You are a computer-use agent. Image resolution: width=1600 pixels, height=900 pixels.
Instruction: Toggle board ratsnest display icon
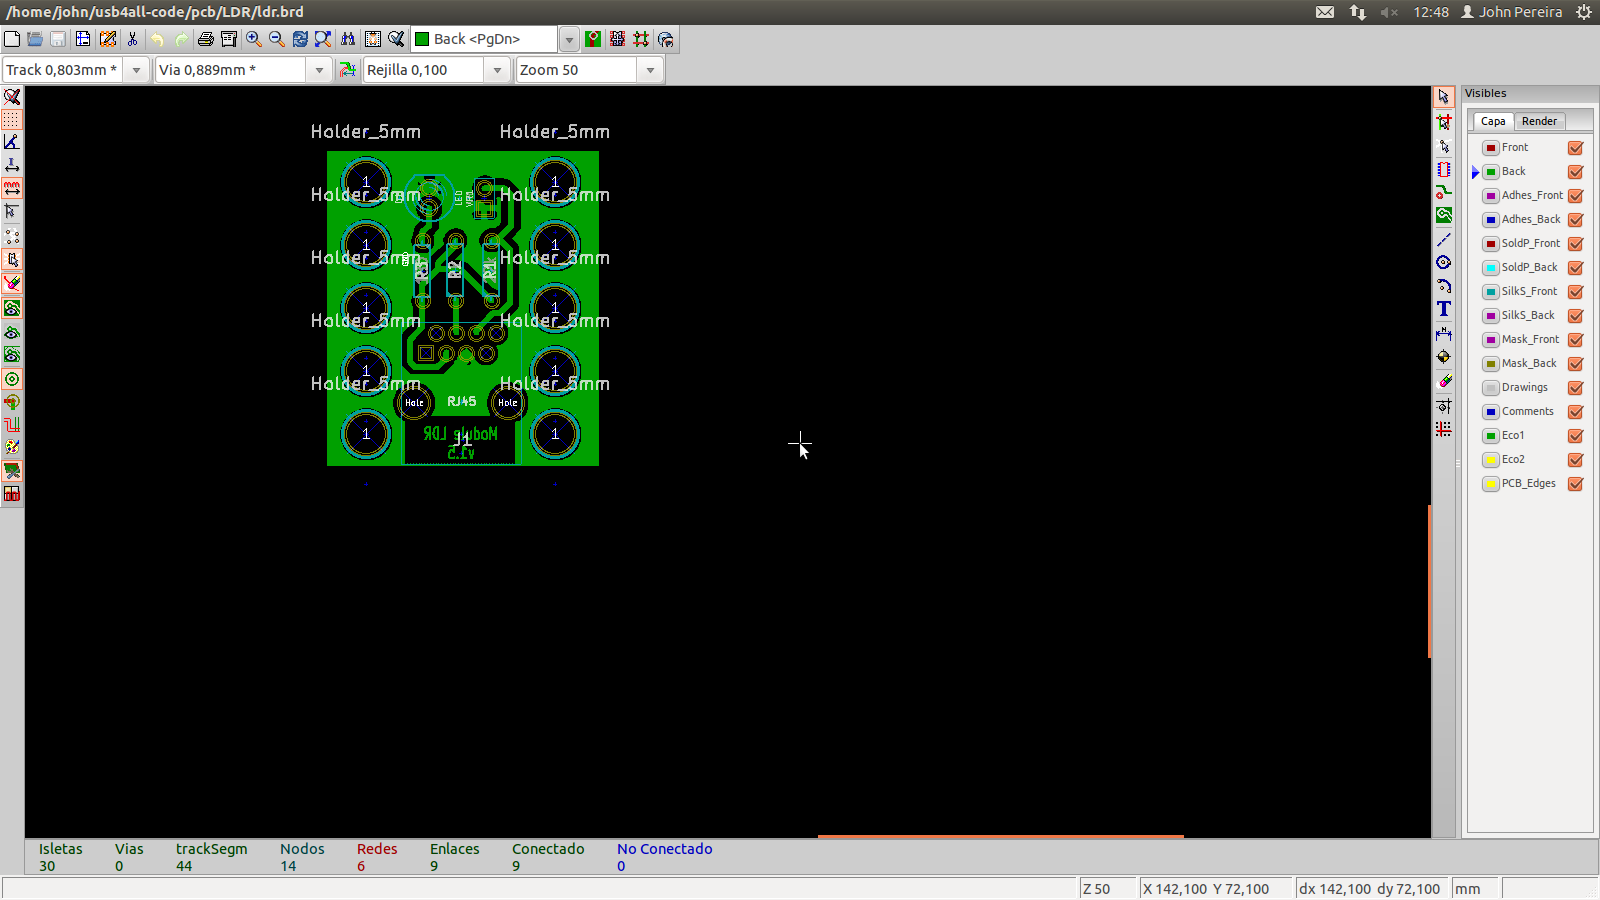pyautogui.click(x=12, y=236)
